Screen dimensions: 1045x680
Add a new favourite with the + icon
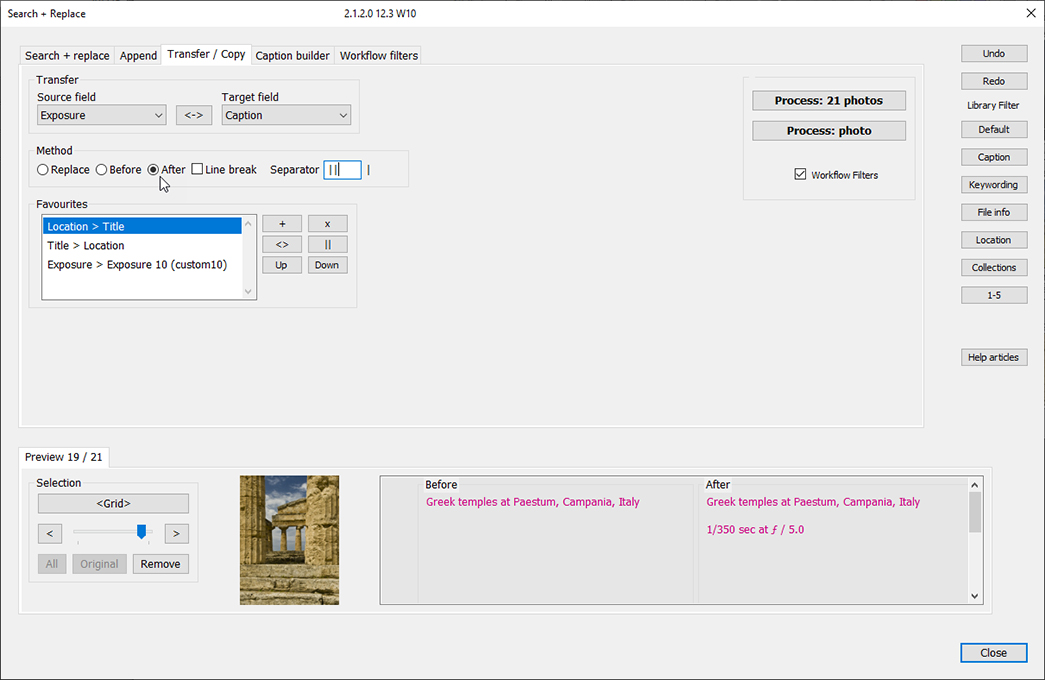pyautogui.click(x=281, y=223)
